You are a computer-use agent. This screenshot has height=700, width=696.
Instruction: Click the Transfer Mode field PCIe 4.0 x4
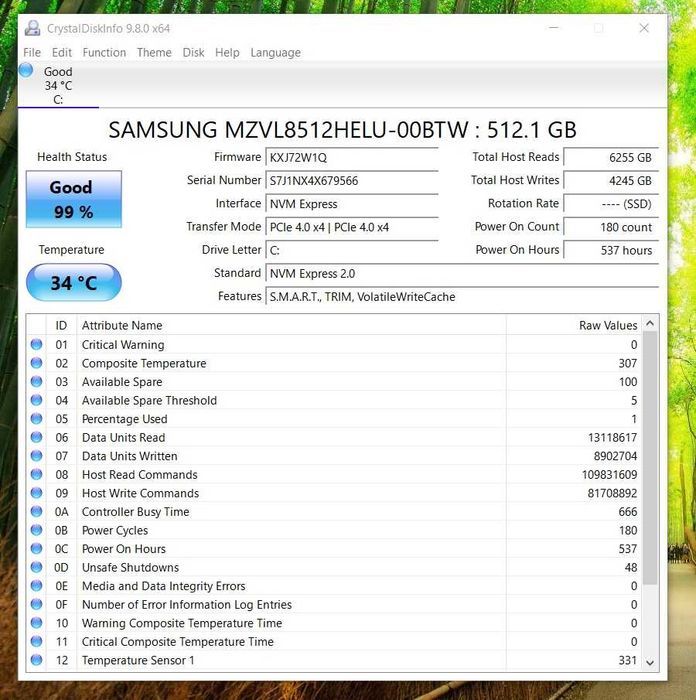(x=352, y=227)
